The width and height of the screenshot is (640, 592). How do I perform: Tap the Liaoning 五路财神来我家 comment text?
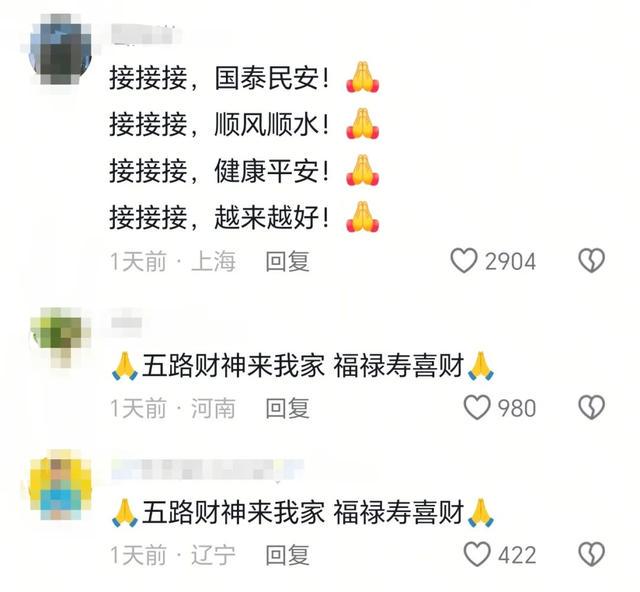[x=302, y=512]
